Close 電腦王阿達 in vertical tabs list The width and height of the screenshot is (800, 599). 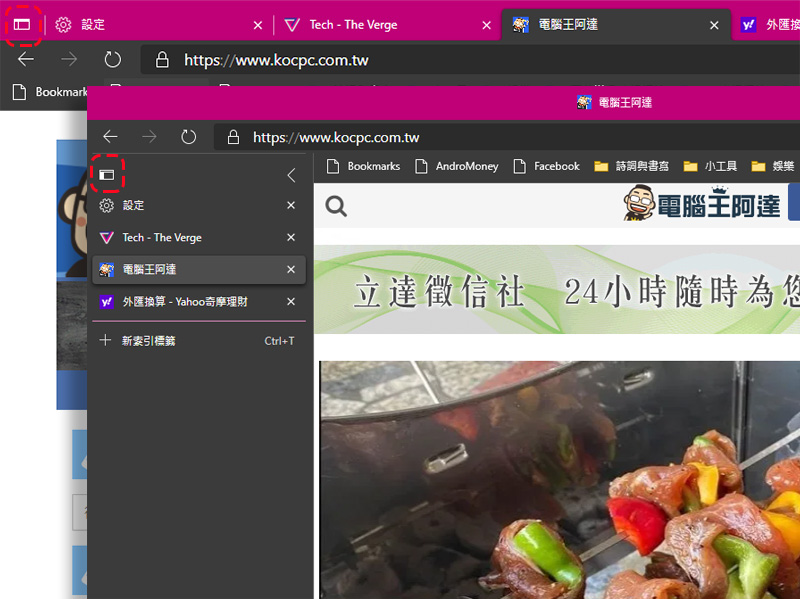pos(291,269)
